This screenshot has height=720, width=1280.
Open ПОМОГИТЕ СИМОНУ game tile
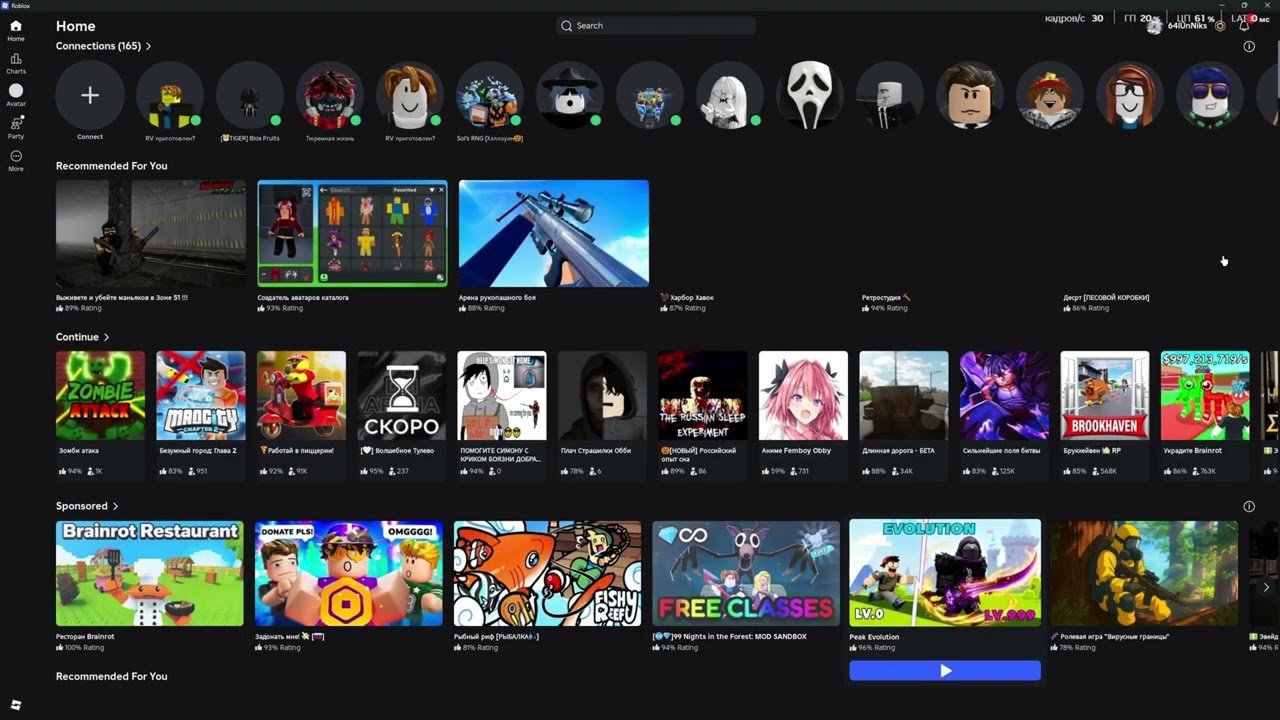click(502, 395)
